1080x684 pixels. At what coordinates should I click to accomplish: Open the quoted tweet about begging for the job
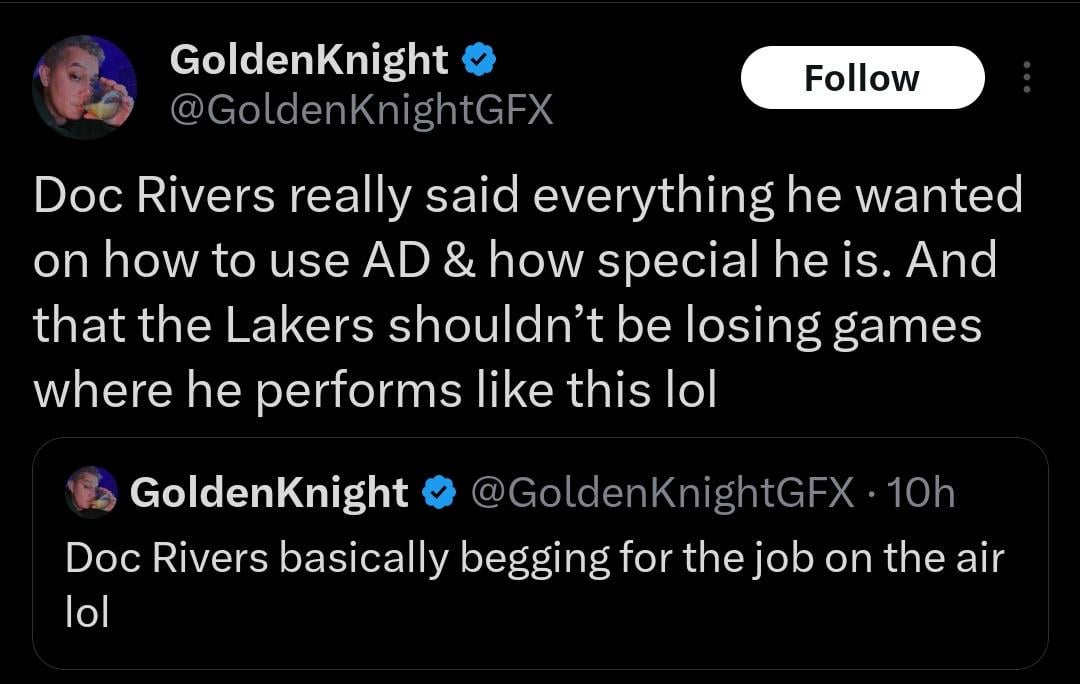(x=540, y=580)
